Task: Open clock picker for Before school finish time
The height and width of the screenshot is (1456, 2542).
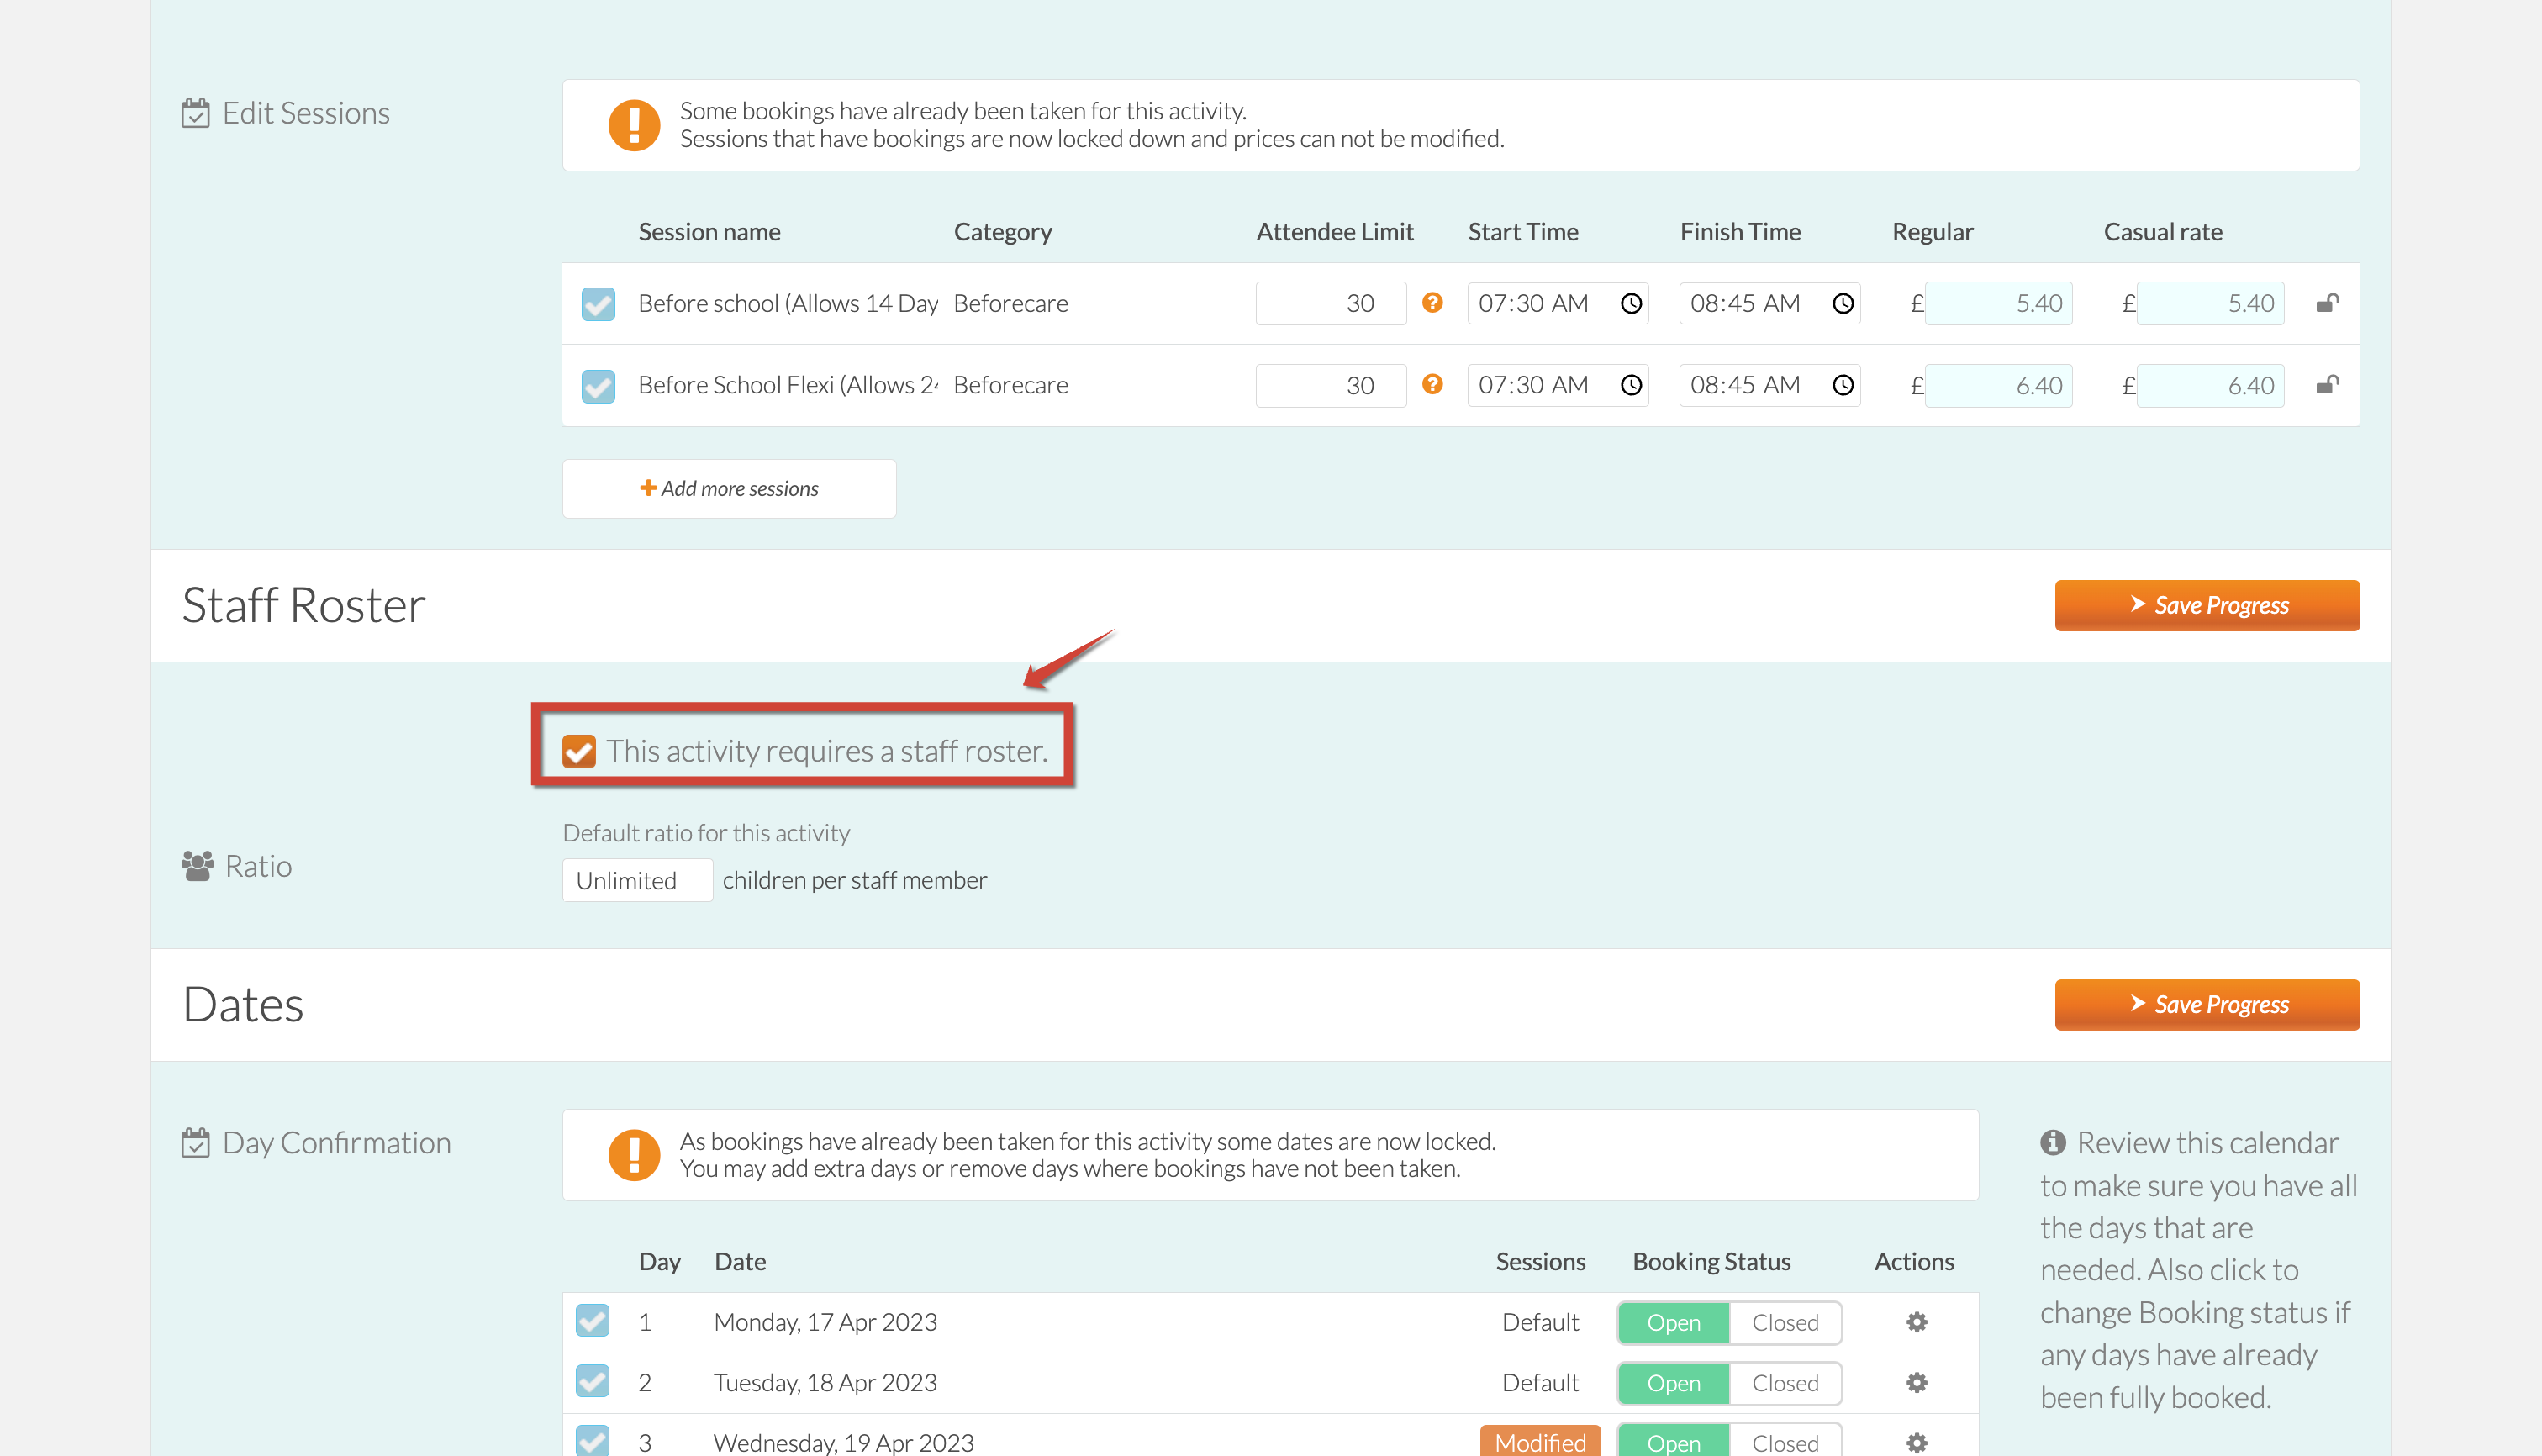Action: click(1843, 303)
